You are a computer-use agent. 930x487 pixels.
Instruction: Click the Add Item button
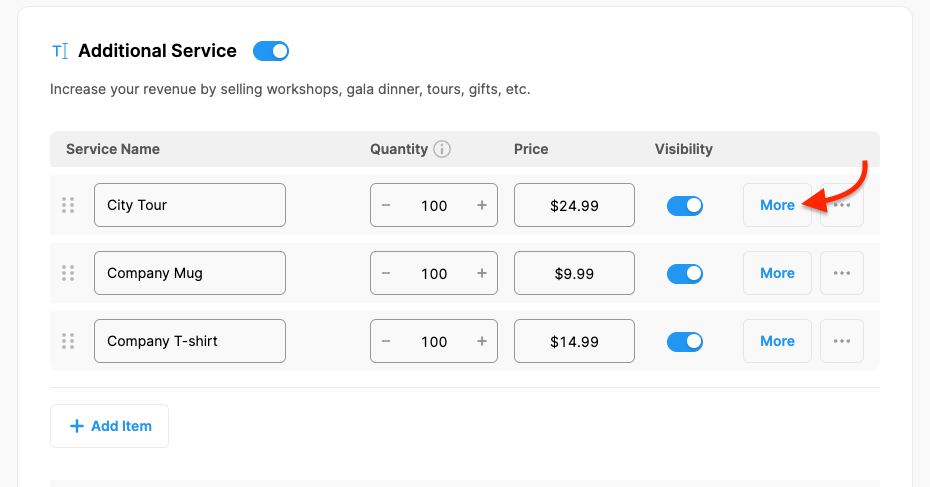click(x=110, y=426)
